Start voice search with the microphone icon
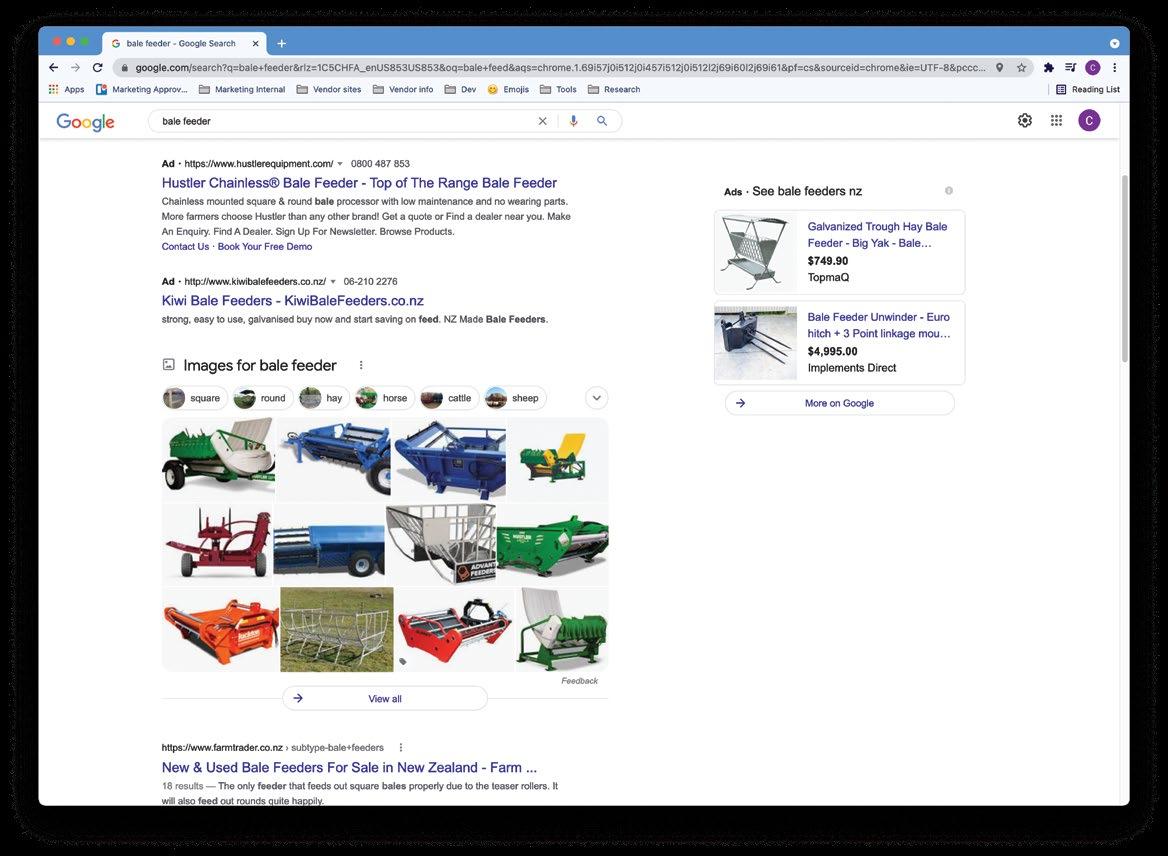The image size is (1168, 856). tap(573, 121)
